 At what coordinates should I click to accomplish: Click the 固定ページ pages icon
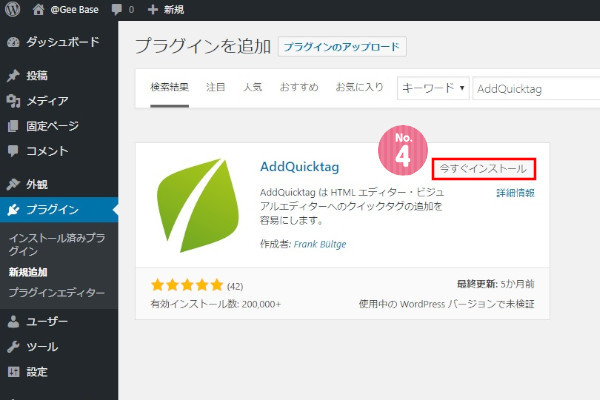[13, 126]
